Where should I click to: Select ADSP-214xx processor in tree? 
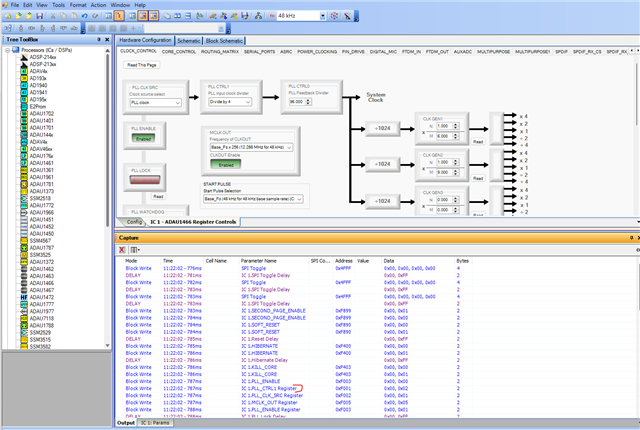tap(42, 57)
